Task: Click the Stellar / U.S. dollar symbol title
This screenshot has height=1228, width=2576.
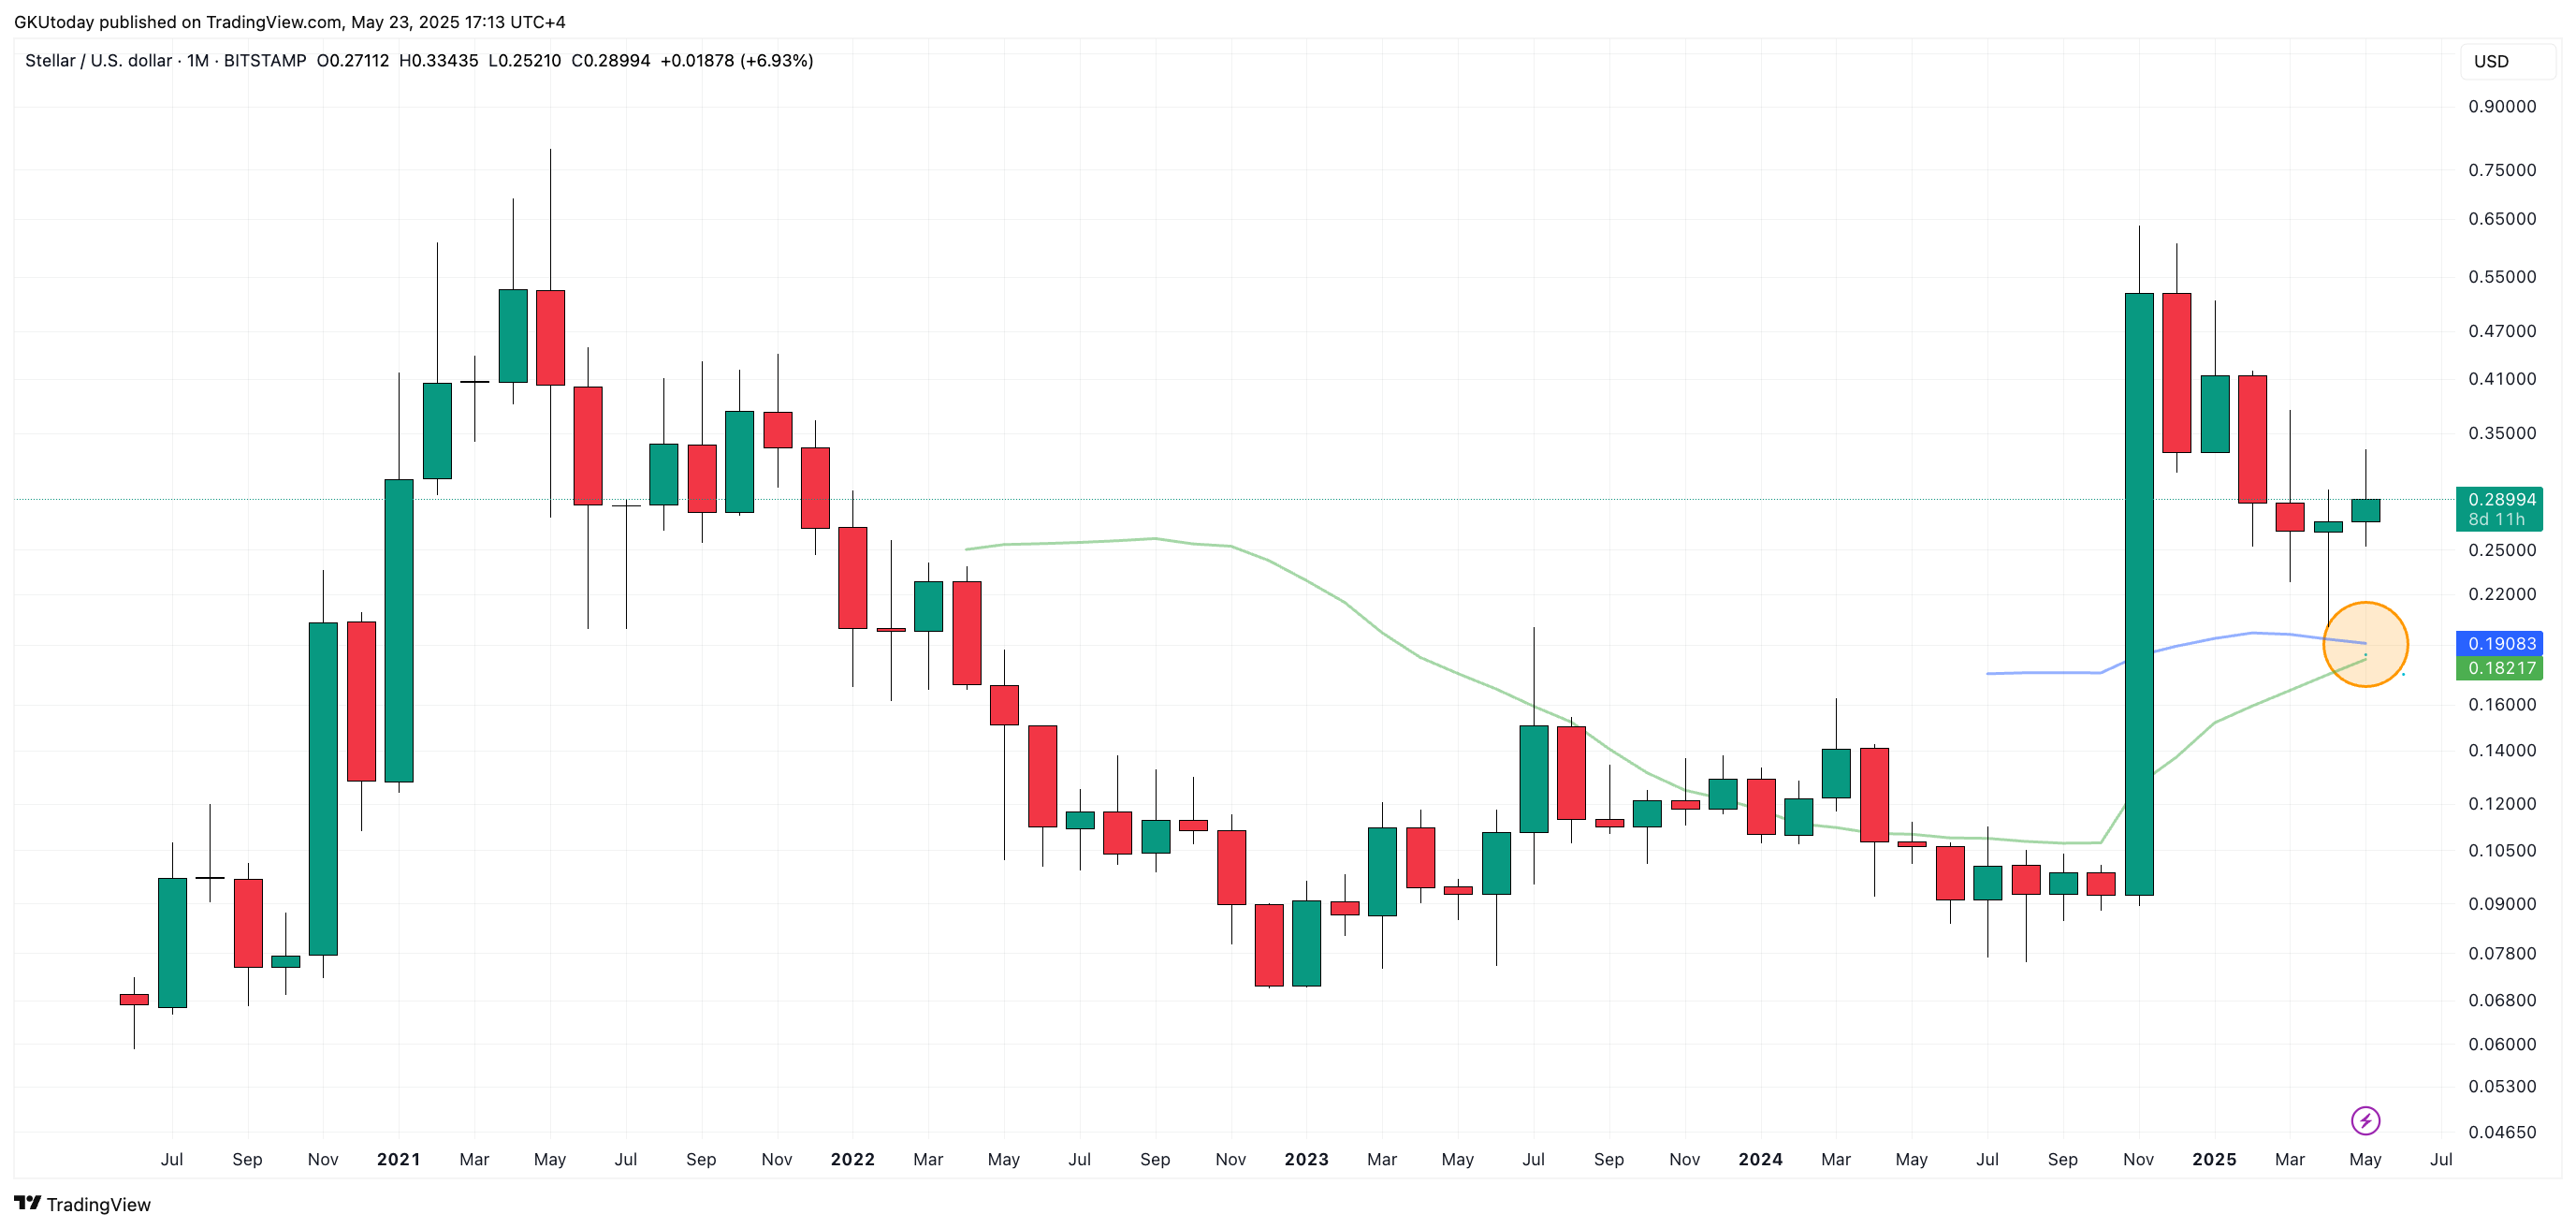Action: click(98, 60)
